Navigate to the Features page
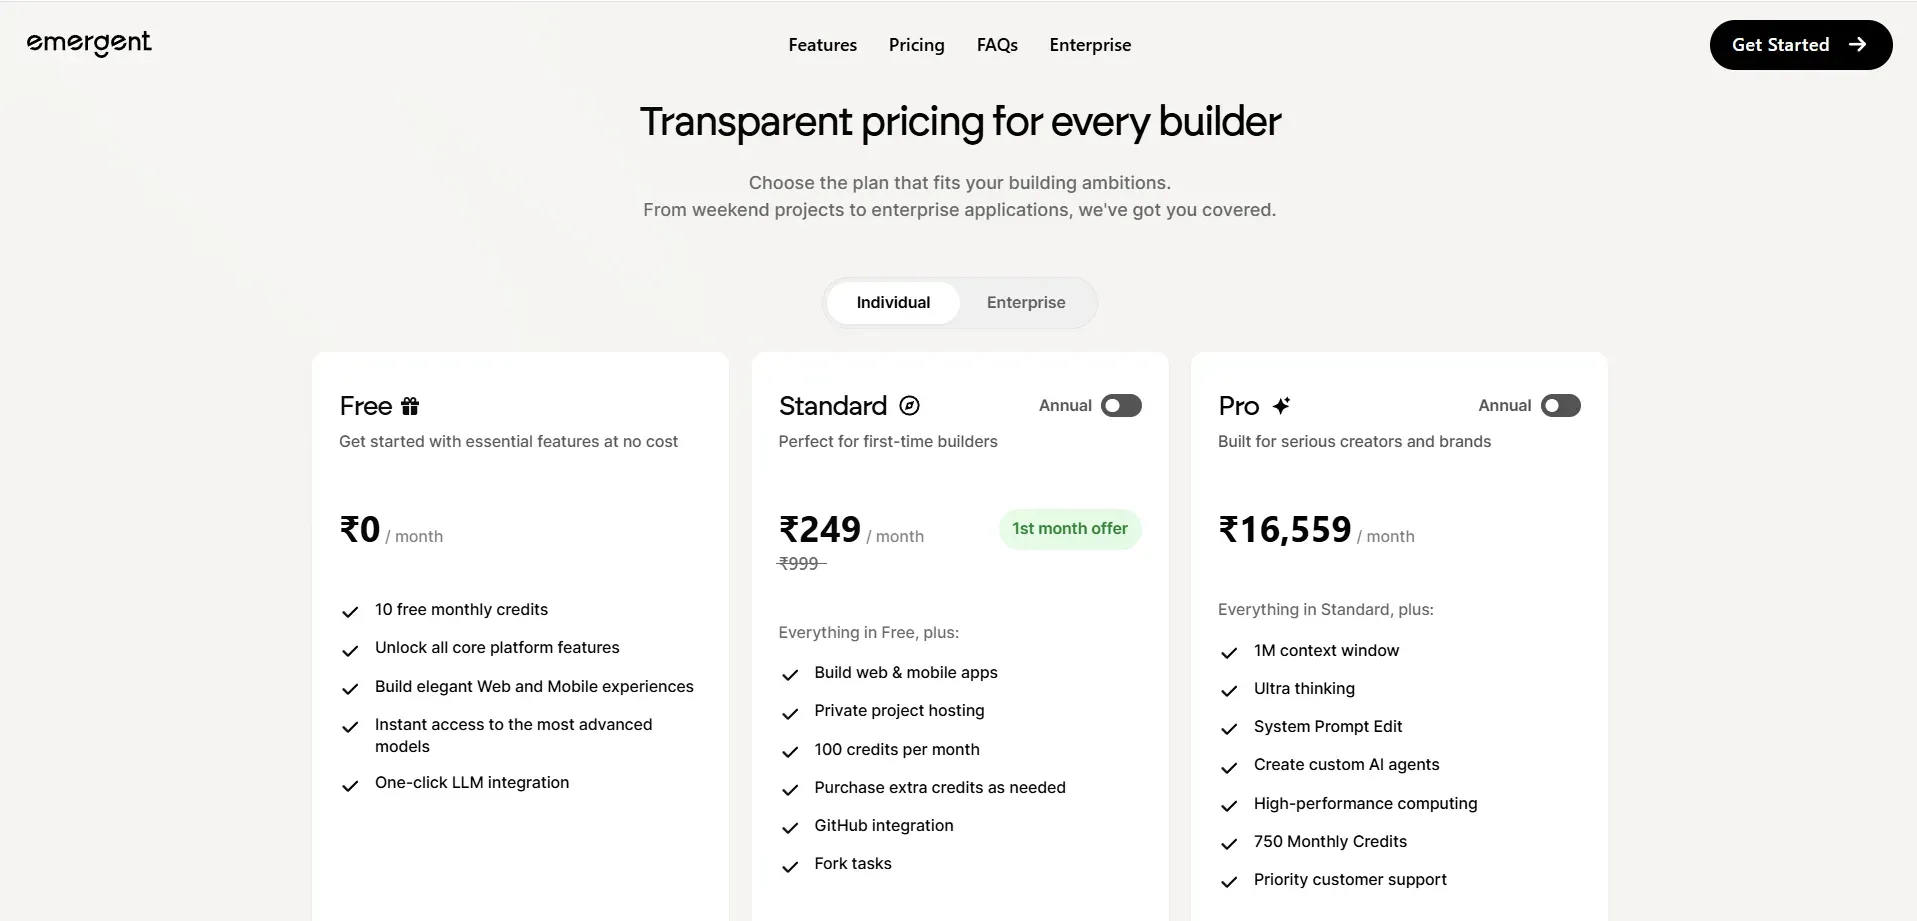 pos(822,44)
